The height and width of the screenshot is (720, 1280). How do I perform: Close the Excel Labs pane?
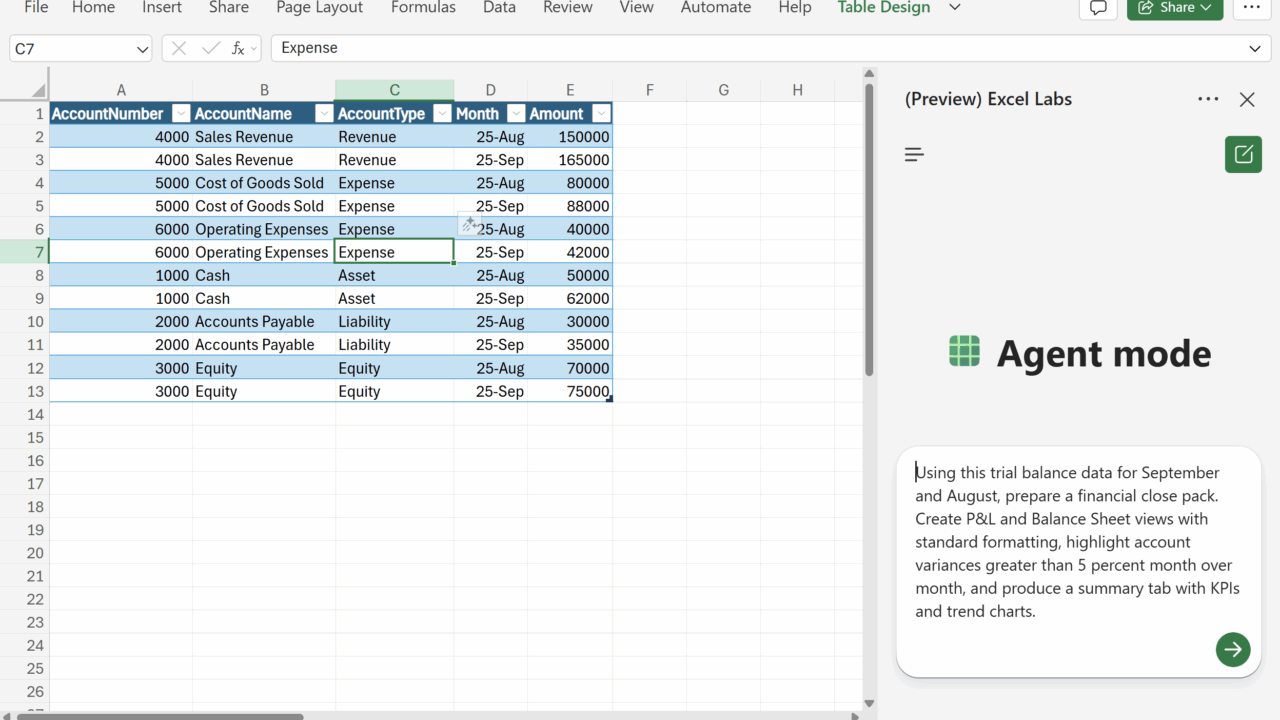click(1247, 99)
